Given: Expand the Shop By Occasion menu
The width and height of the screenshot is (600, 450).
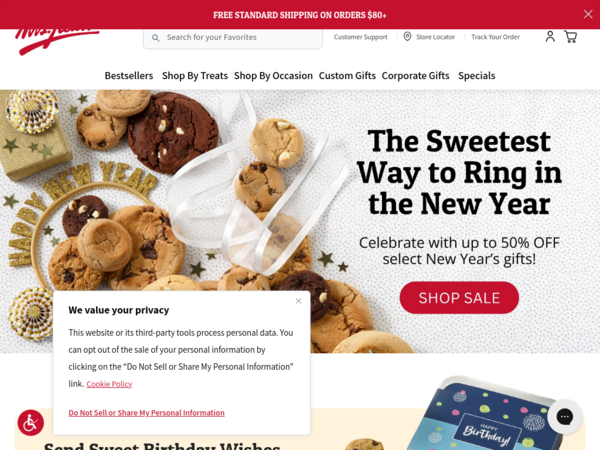Looking at the screenshot, I should click(273, 76).
